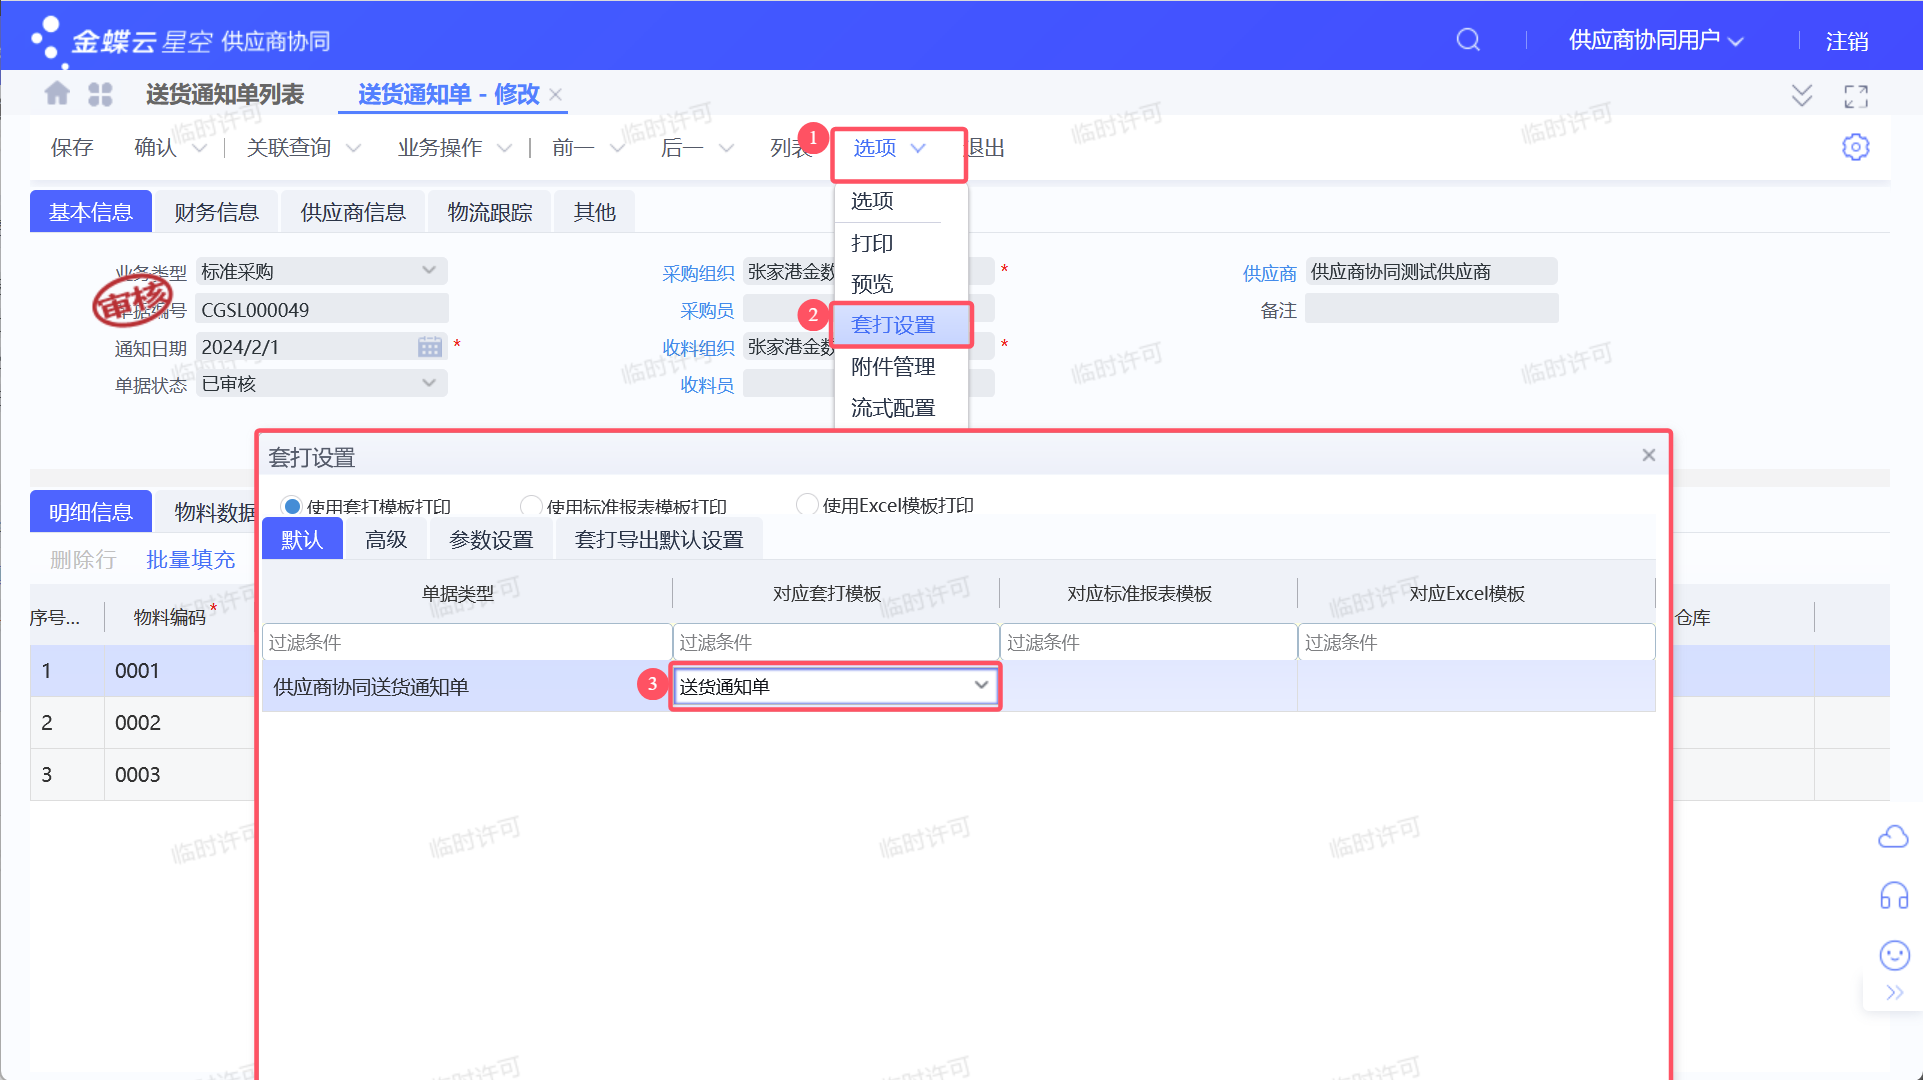Open the calendar picker for 通知日期

click(x=430, y=347)
